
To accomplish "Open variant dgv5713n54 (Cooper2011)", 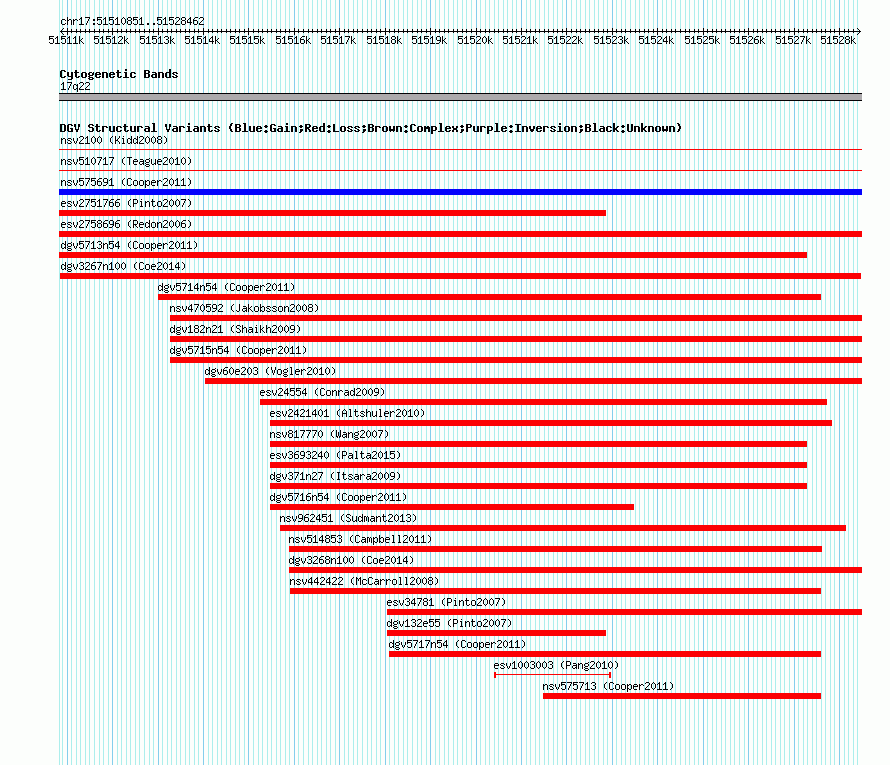I will [x=129, y=245].
